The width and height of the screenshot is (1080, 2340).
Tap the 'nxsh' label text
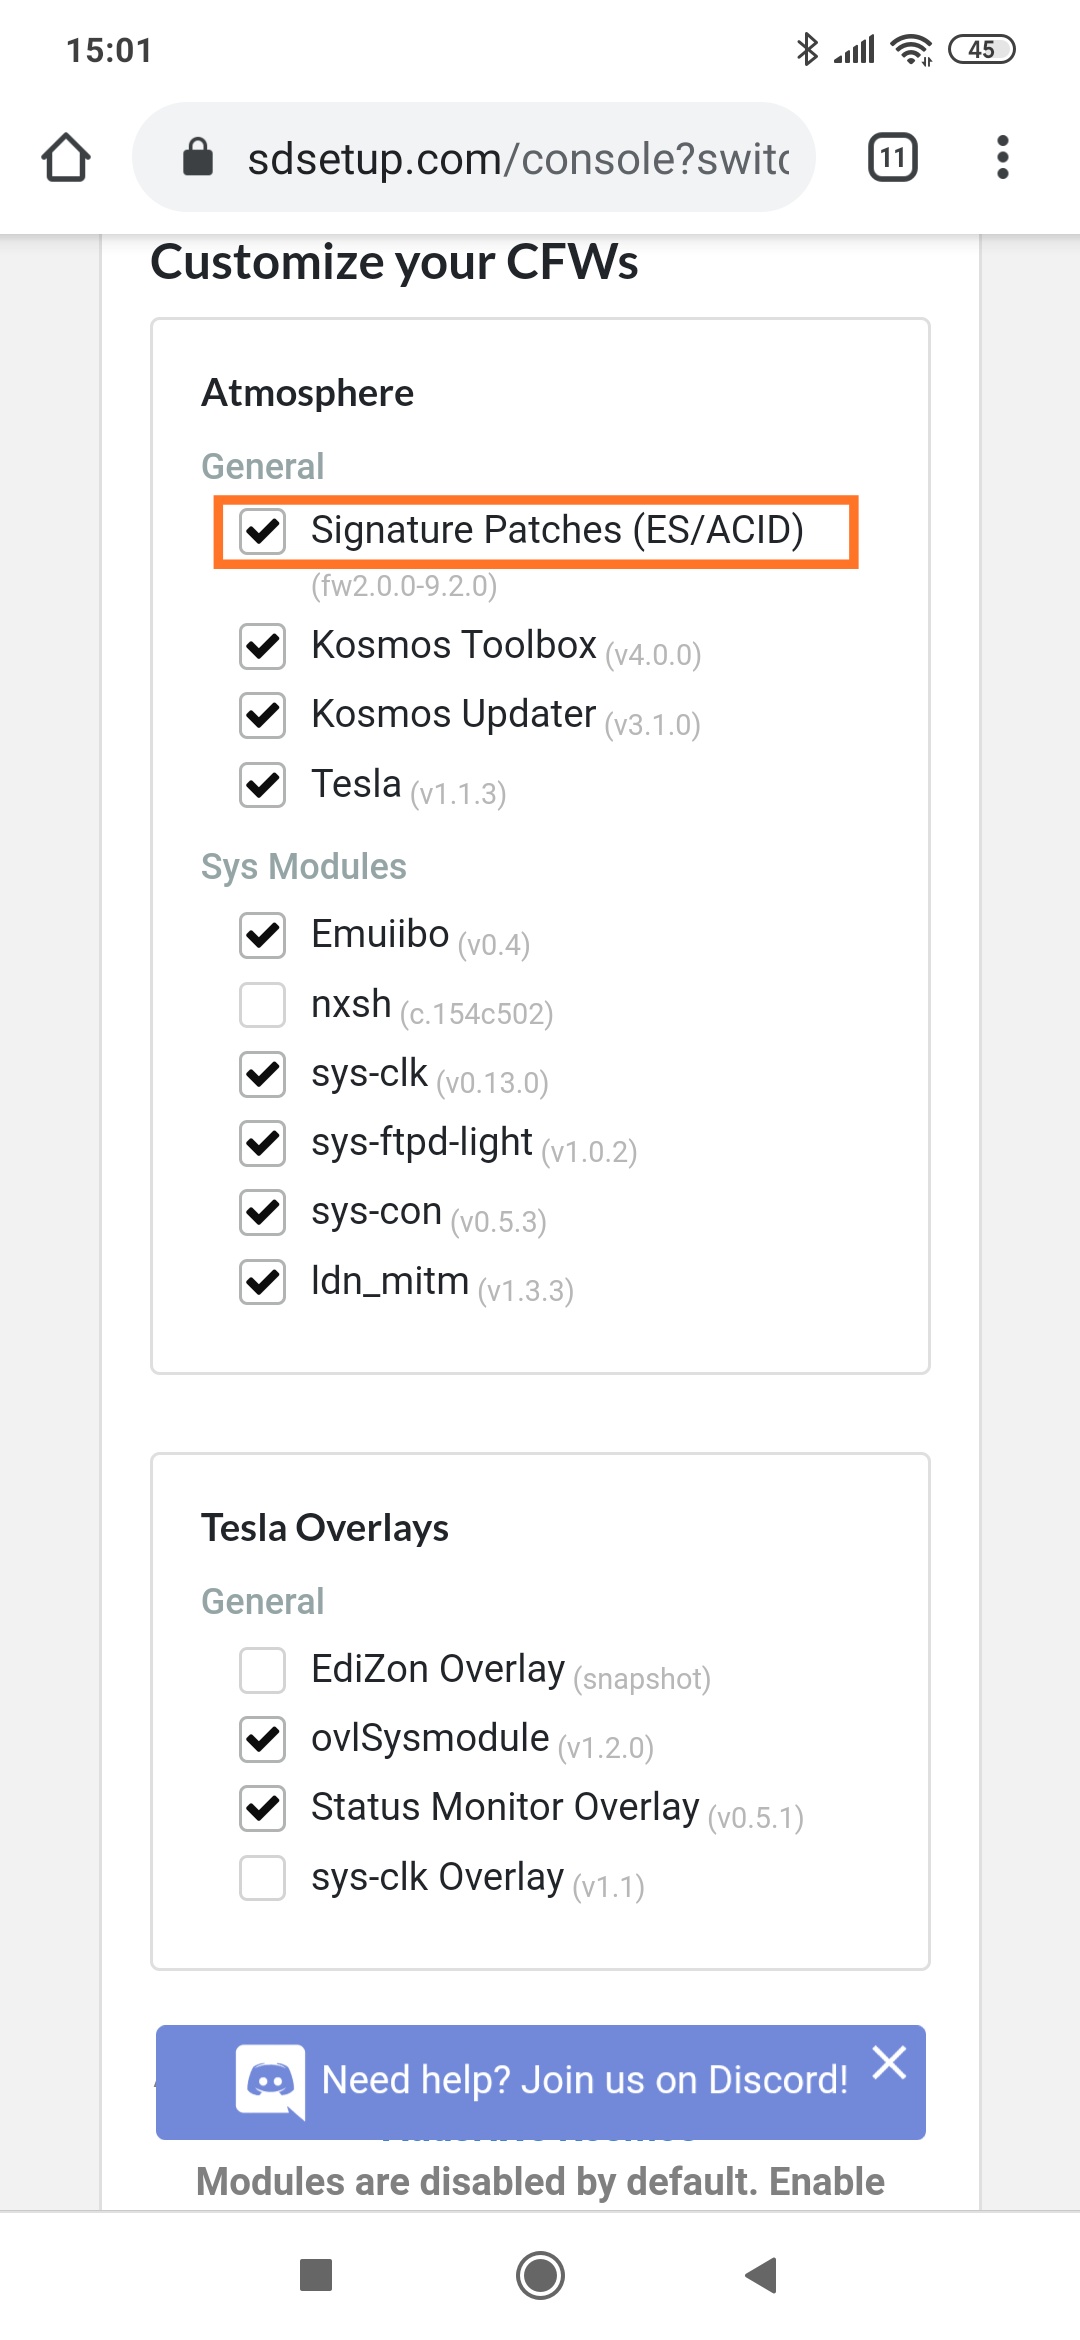pos(351,1003)
